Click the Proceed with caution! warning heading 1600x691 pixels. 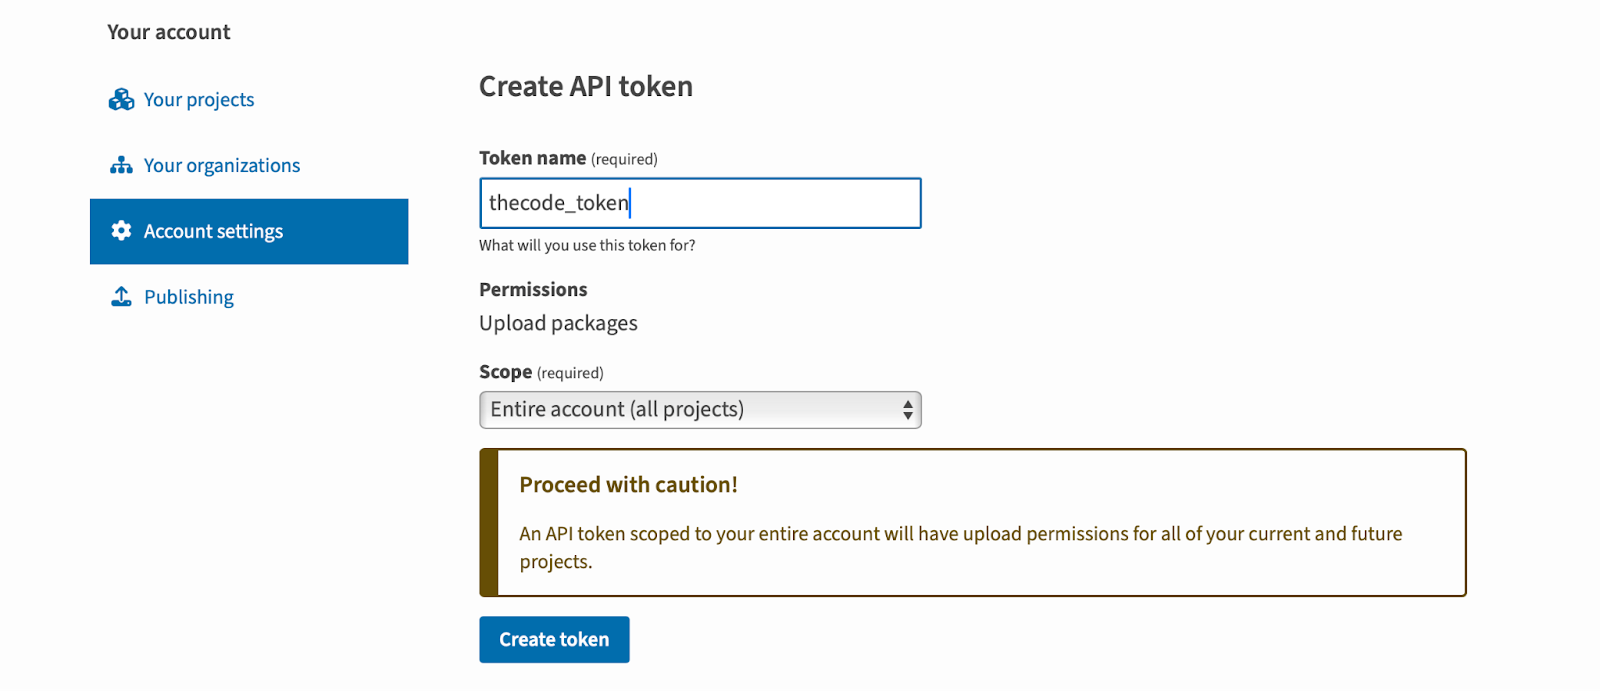628,485
